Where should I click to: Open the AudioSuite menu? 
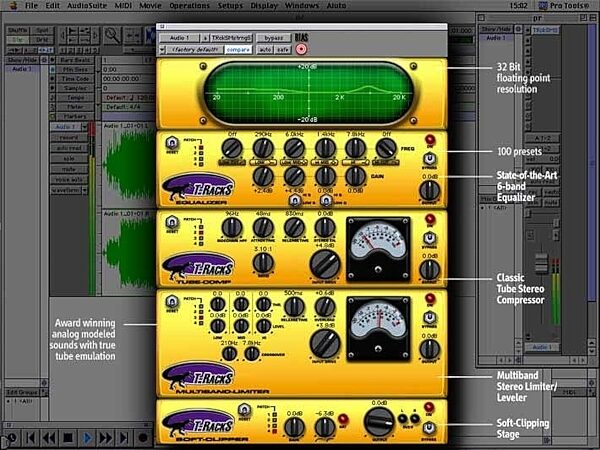tap(87, 5)
